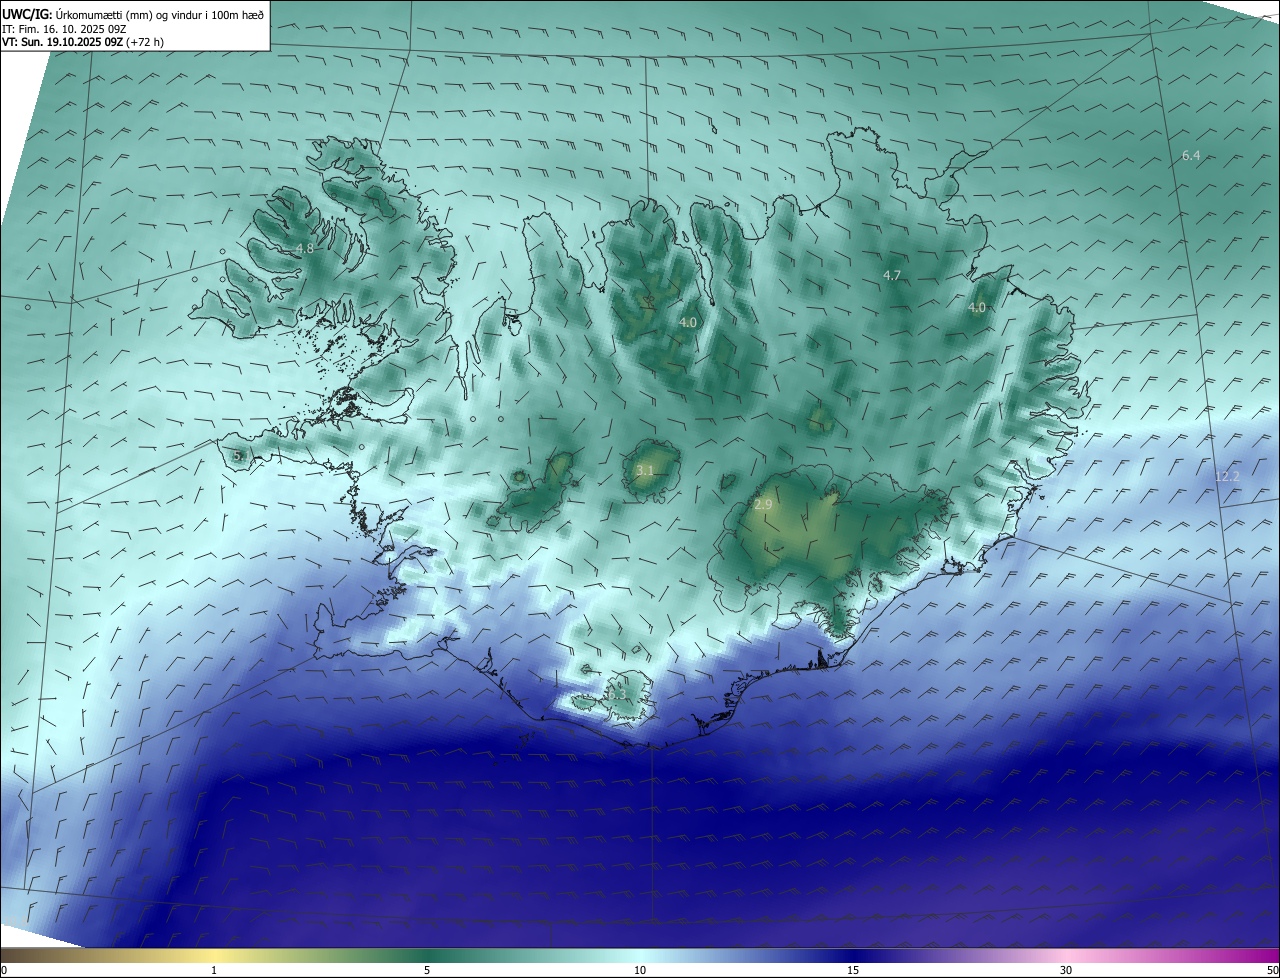Click the 6.3 value on the southern glacier

click(x=617, y=695)
